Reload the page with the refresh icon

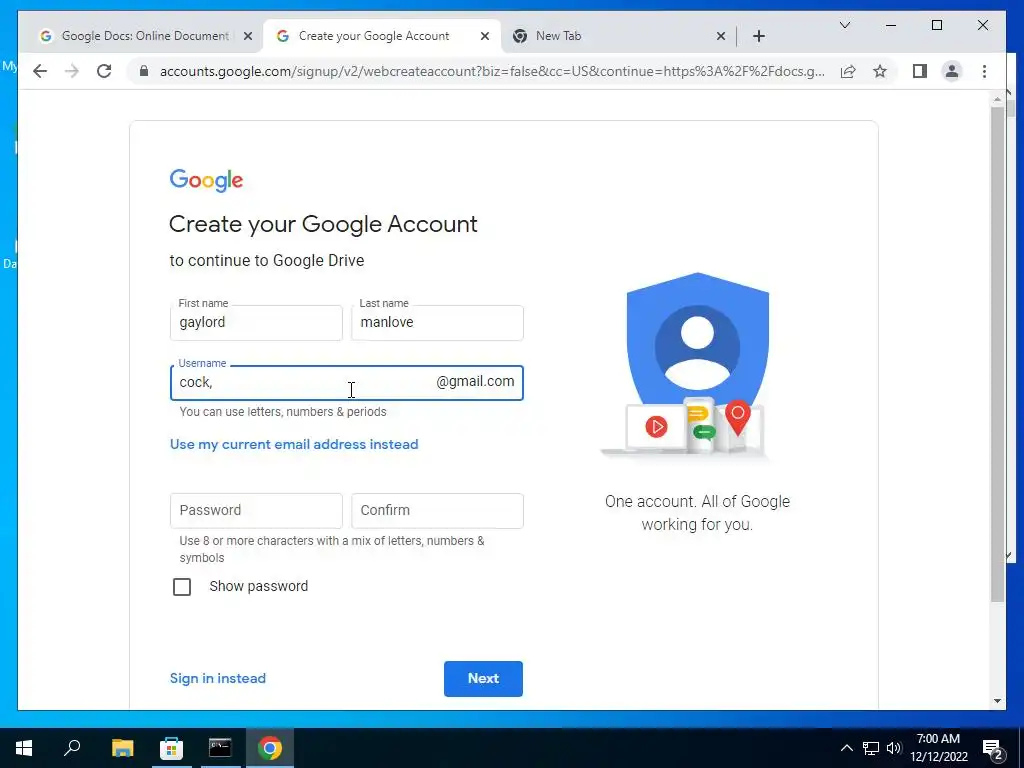104,71
